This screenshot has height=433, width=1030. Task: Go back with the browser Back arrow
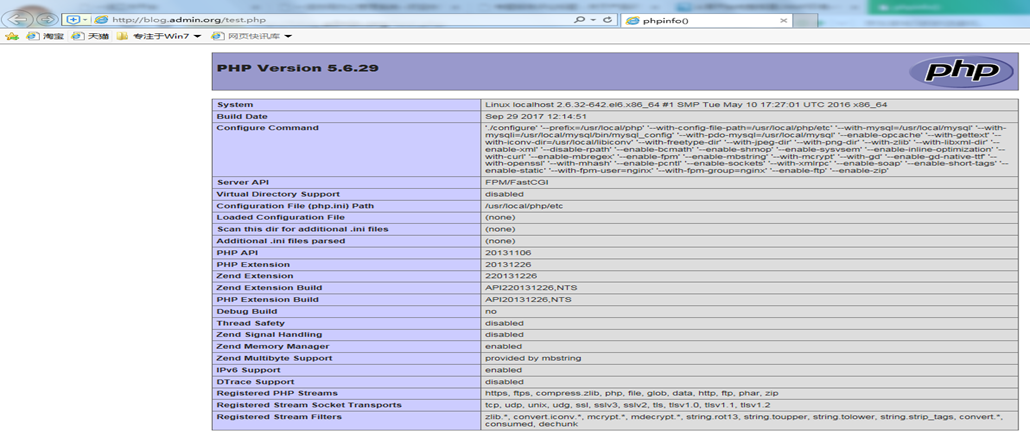coord(20,20)
